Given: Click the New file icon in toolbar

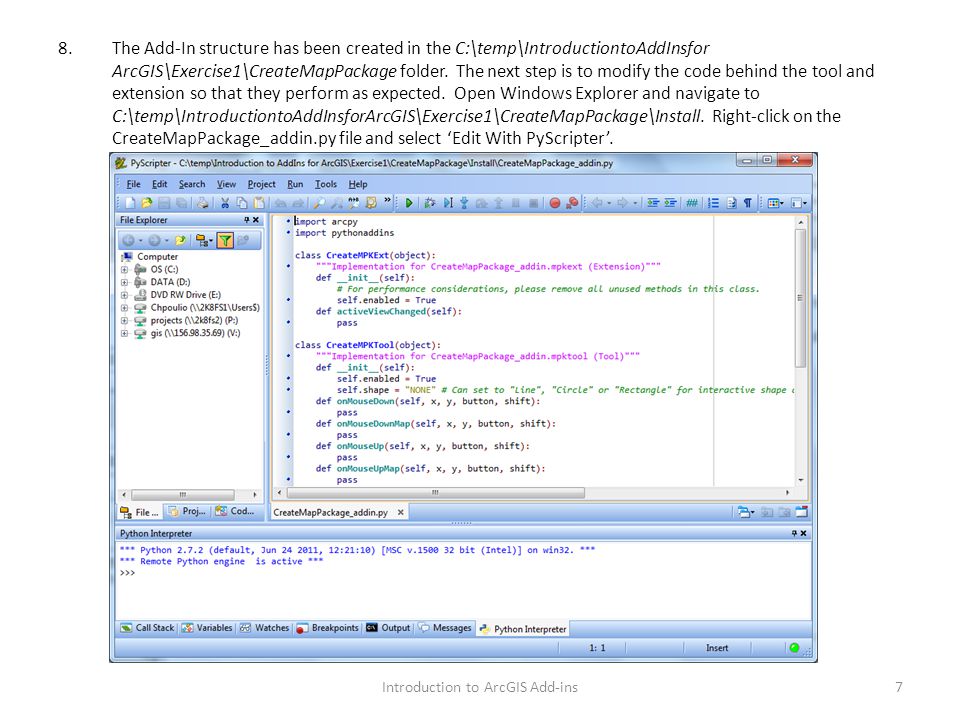Looking at the screenshot, I should 130,203.
